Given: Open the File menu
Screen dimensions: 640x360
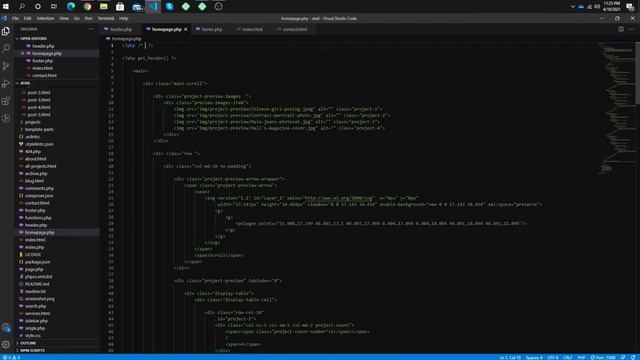Looking at the screenshot, I should click(15, 18).
